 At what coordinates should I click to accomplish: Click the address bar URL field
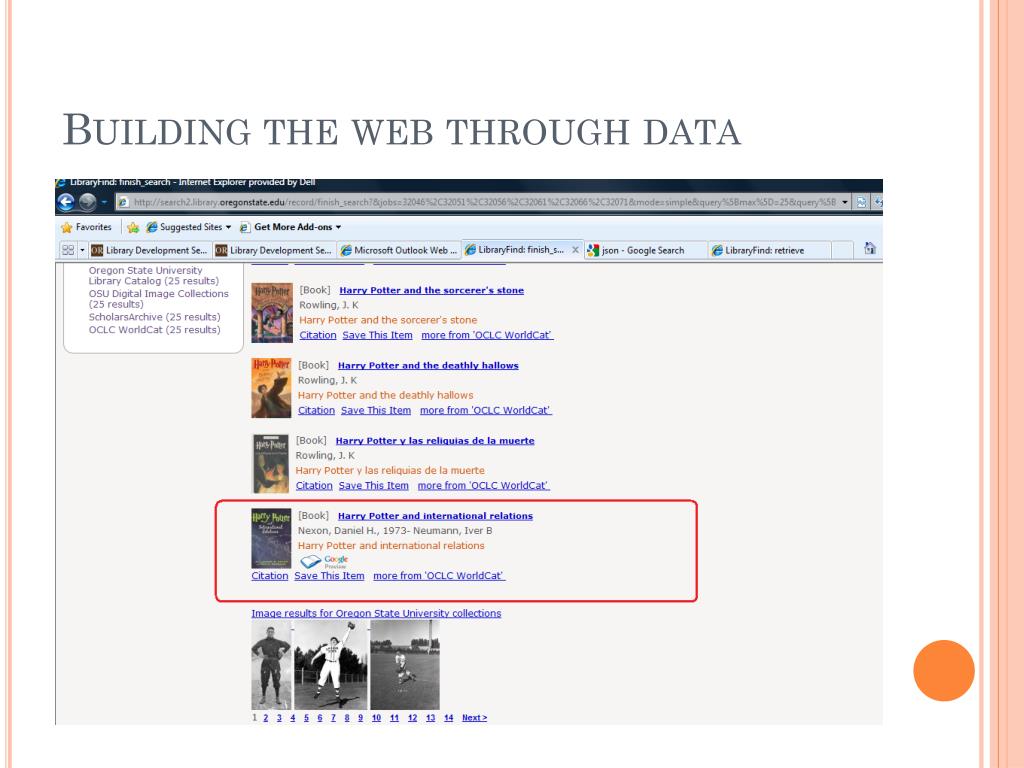point(484,202)
